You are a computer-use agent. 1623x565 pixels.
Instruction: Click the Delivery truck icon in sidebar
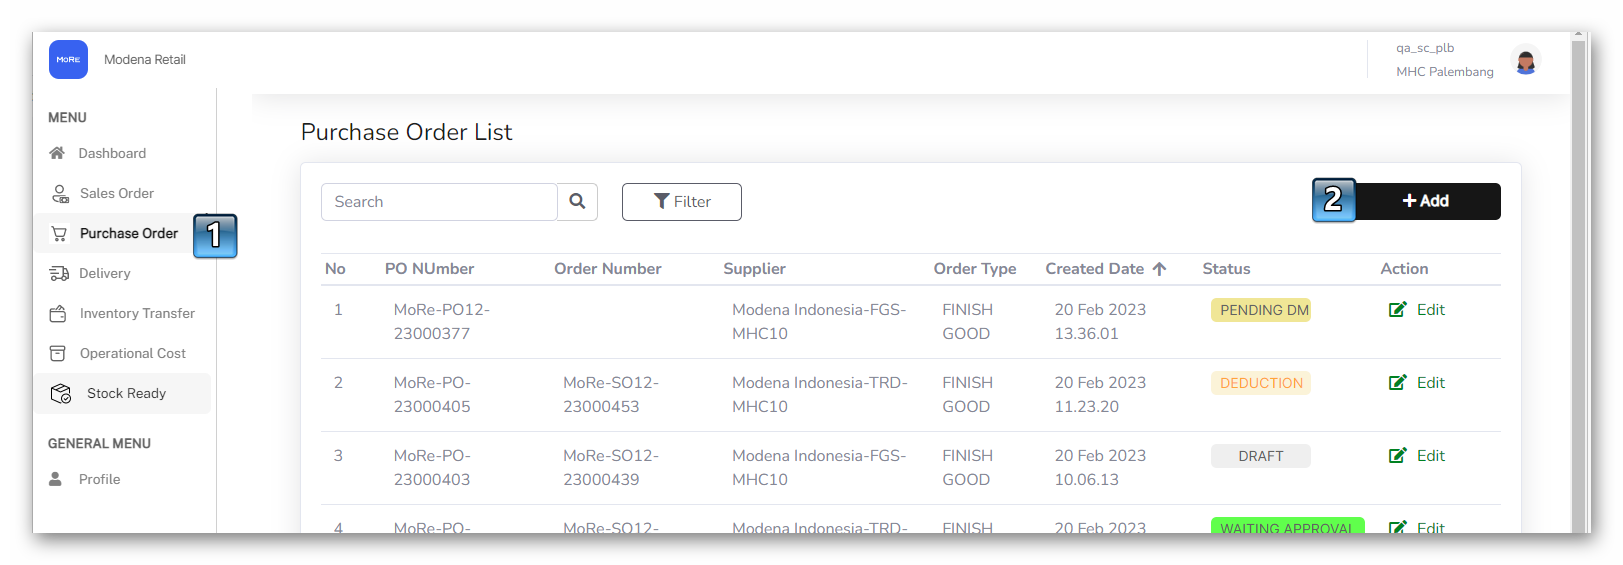tap(59, 273)
